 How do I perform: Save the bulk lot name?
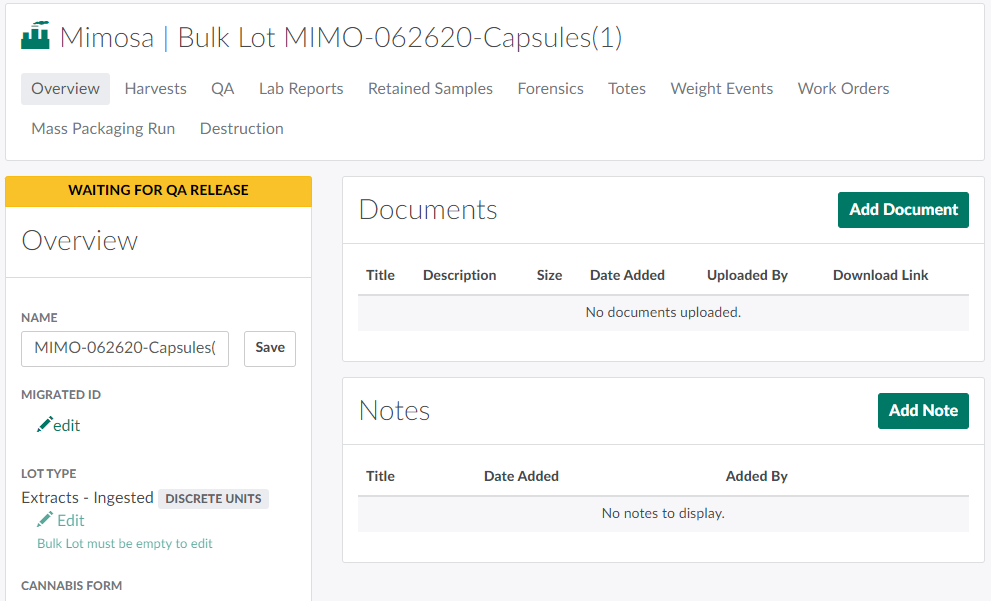click(270, 348)
